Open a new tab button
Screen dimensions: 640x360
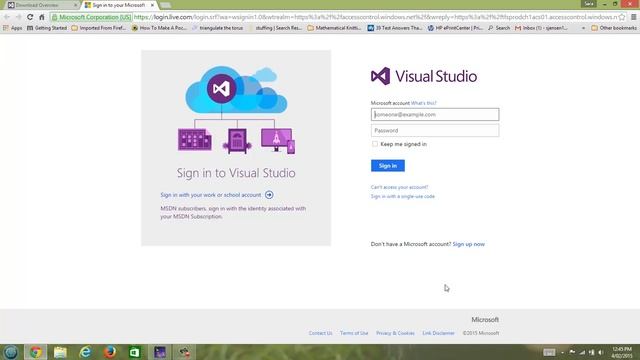[x=165, y=5]
